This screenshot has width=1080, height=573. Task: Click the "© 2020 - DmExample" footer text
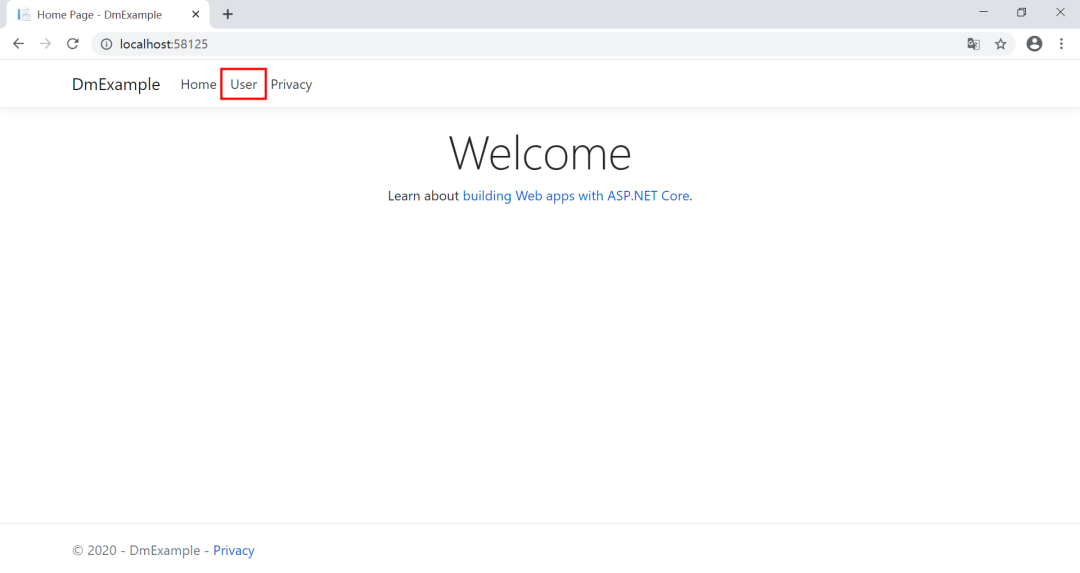[136, 550]
